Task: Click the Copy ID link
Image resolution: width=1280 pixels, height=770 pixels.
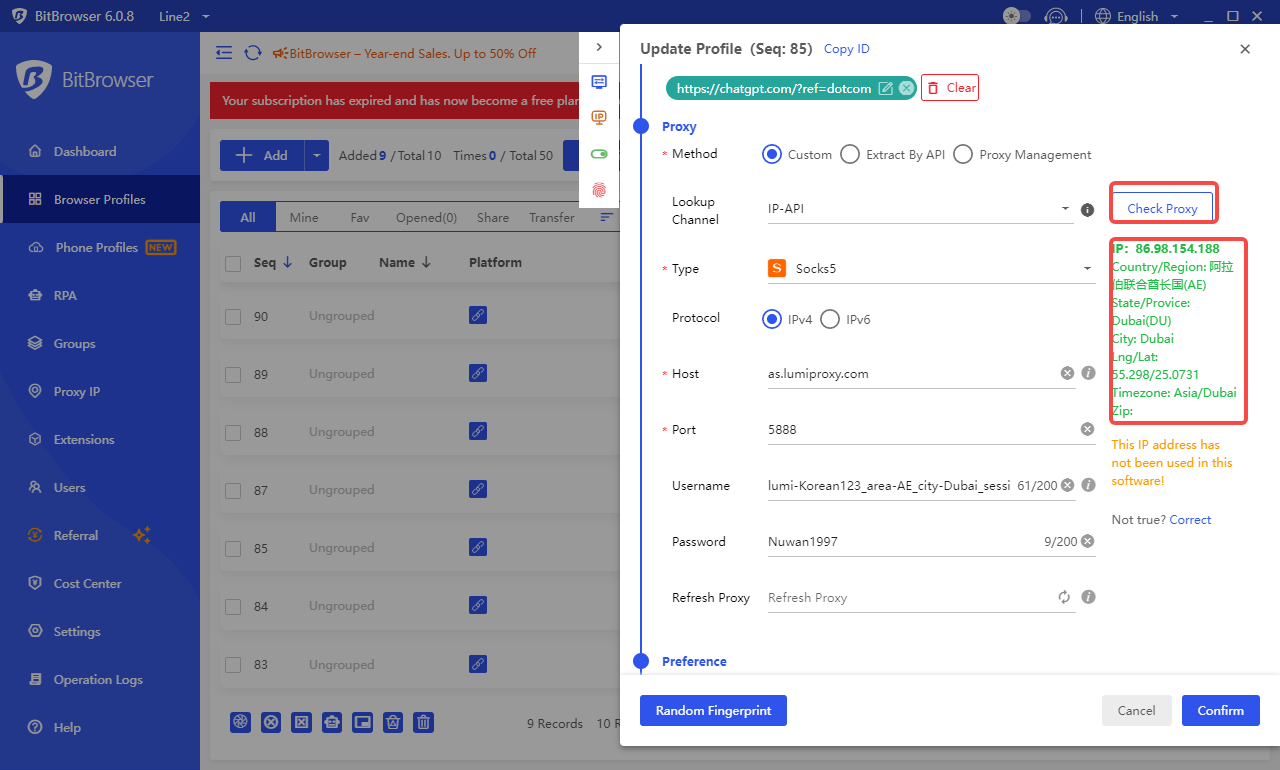Action: [847, 49]
